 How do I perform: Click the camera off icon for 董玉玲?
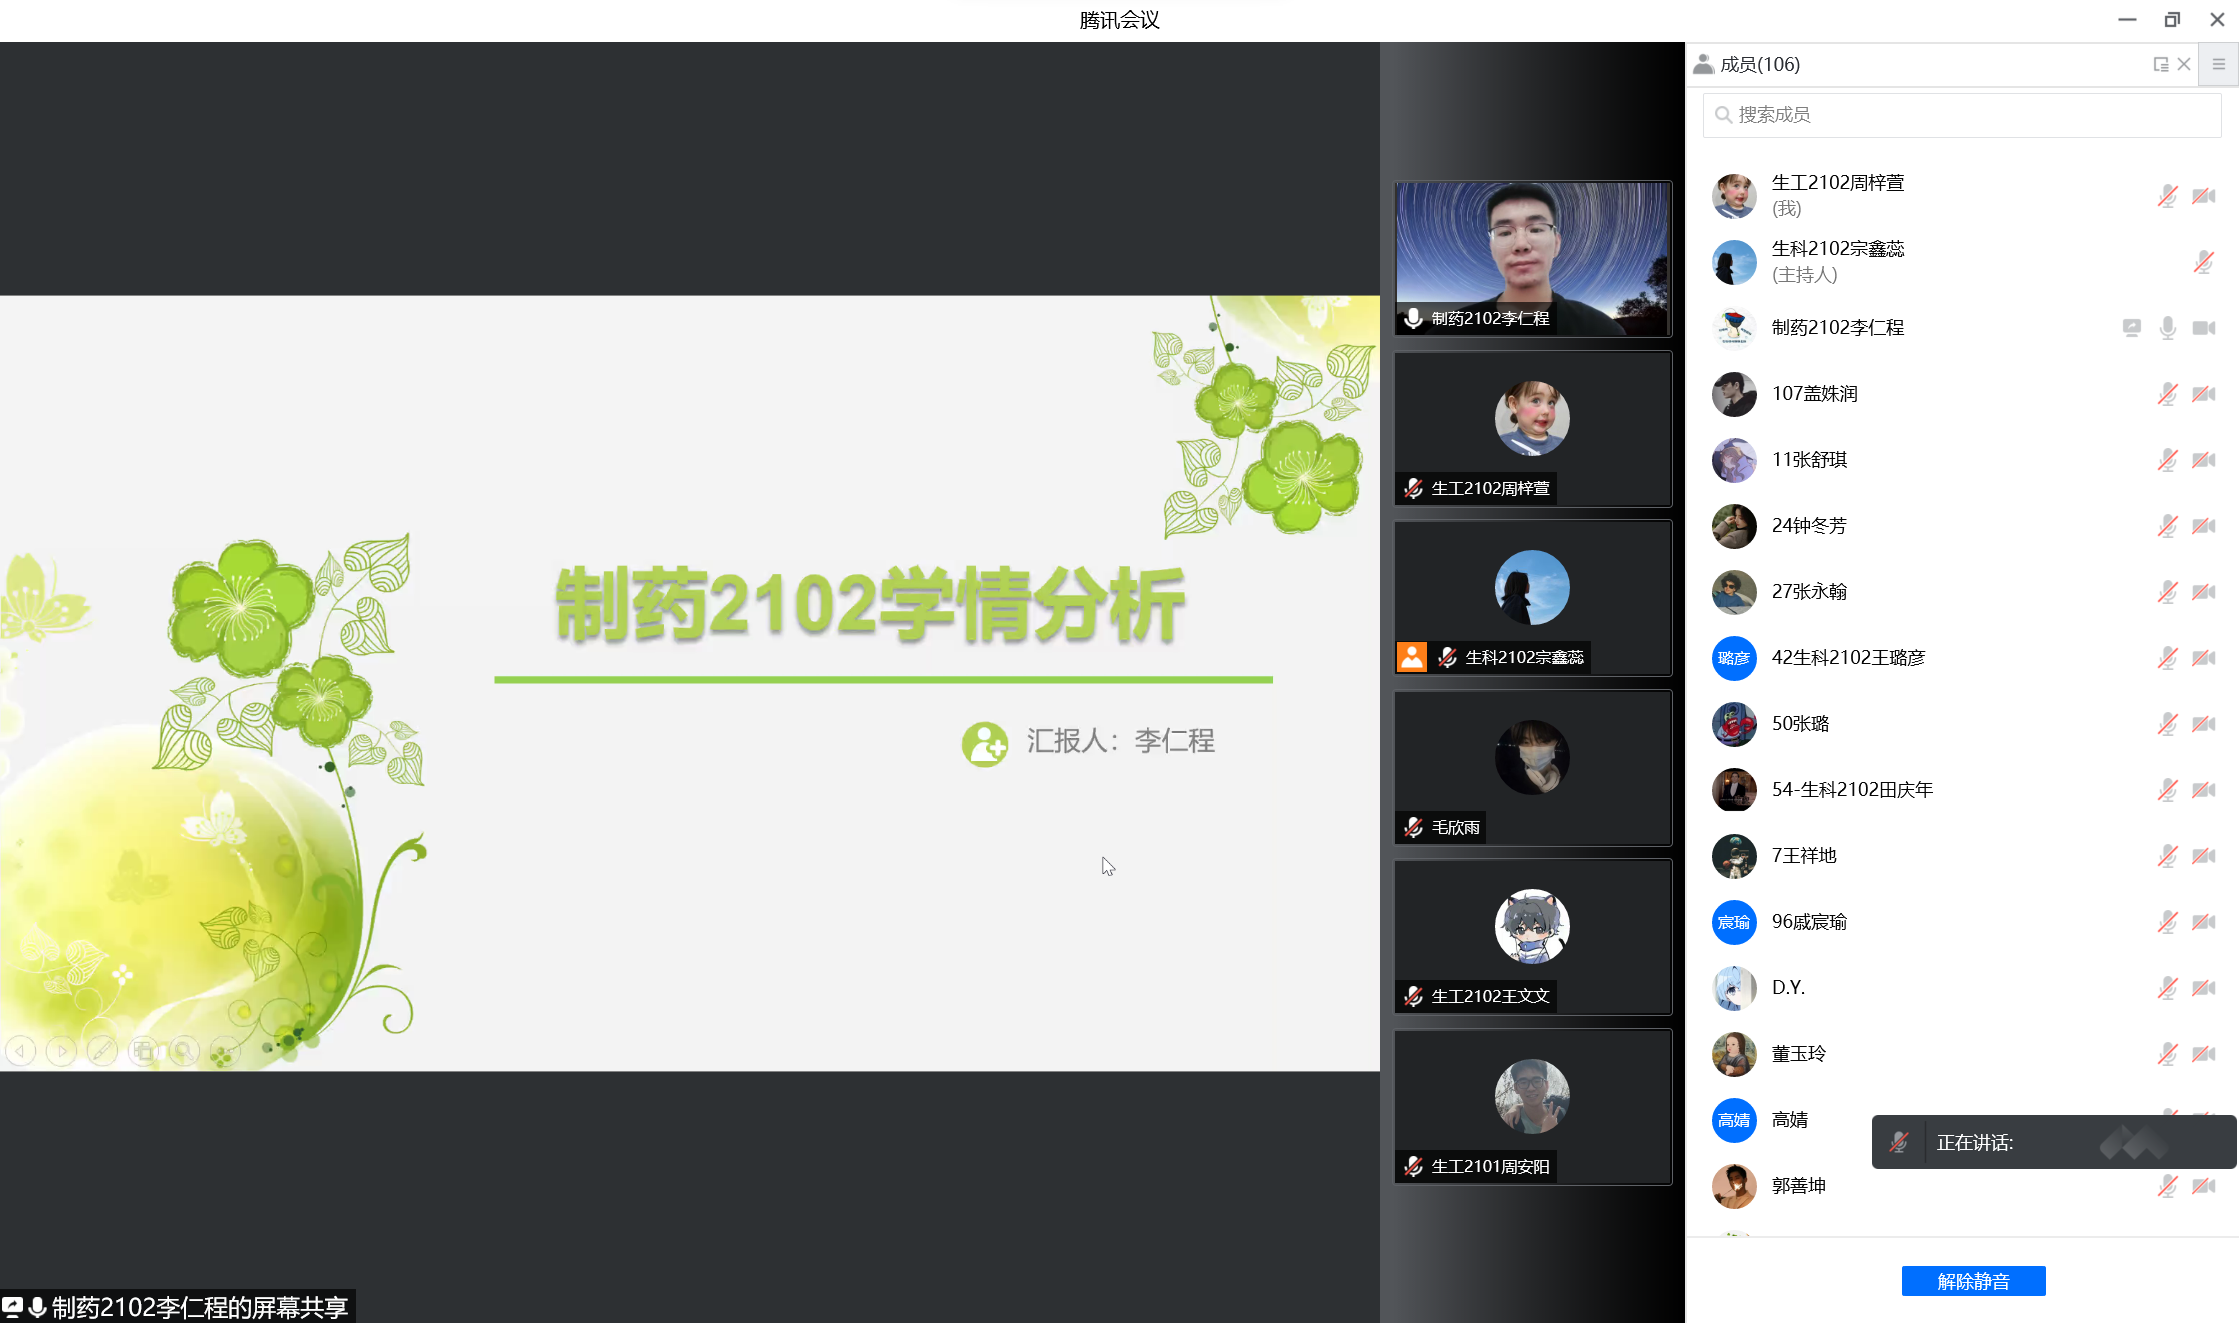tap(2203, 1054)
